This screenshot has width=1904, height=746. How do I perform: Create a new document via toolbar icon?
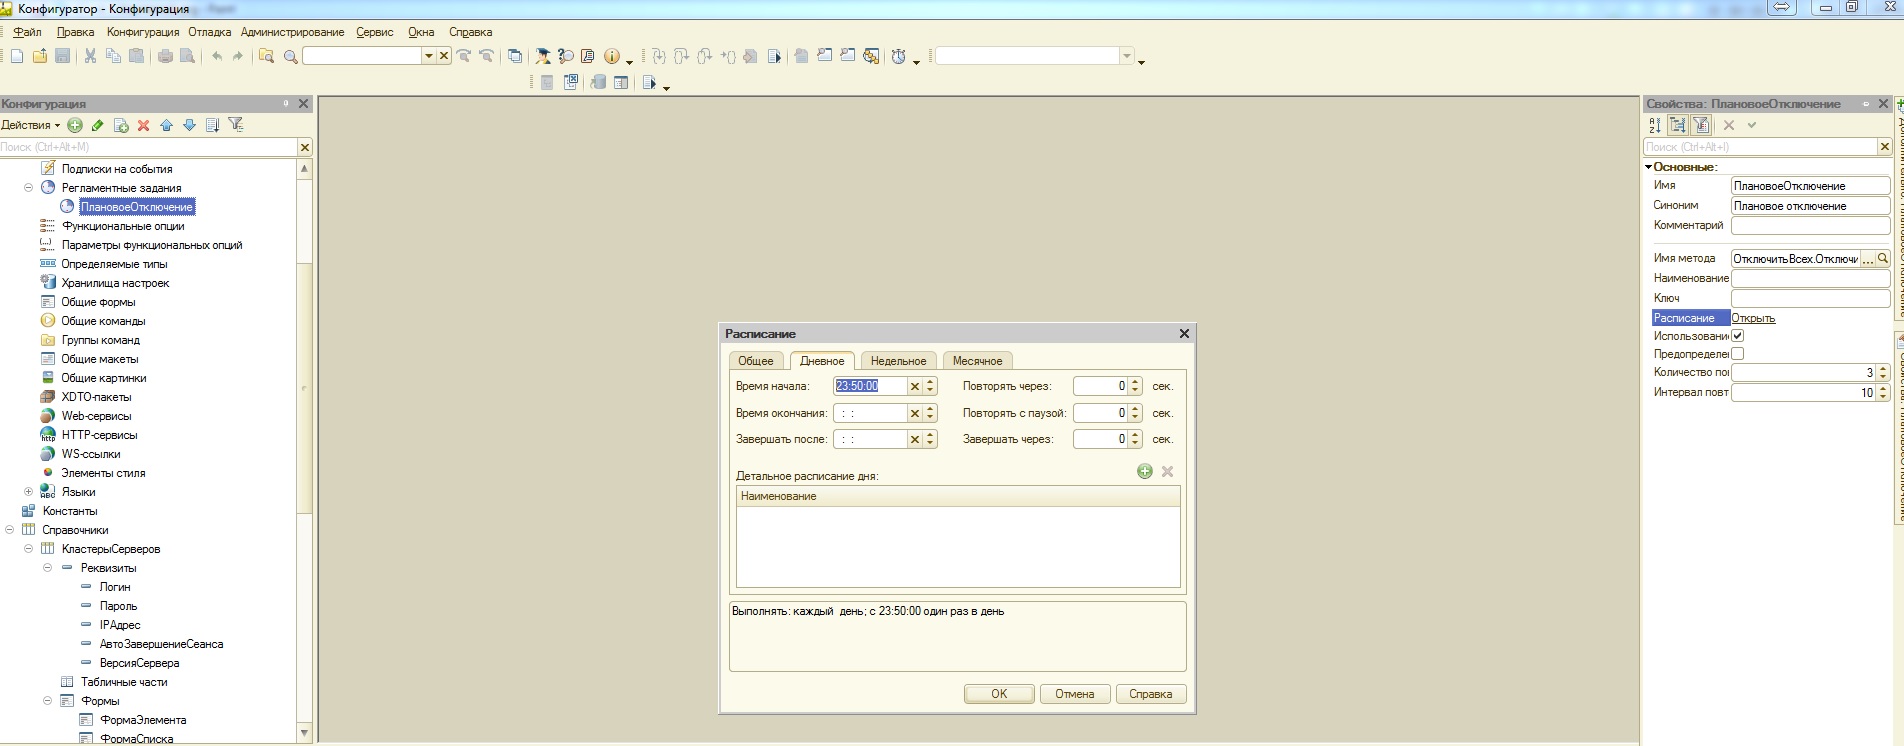(17, 56)
